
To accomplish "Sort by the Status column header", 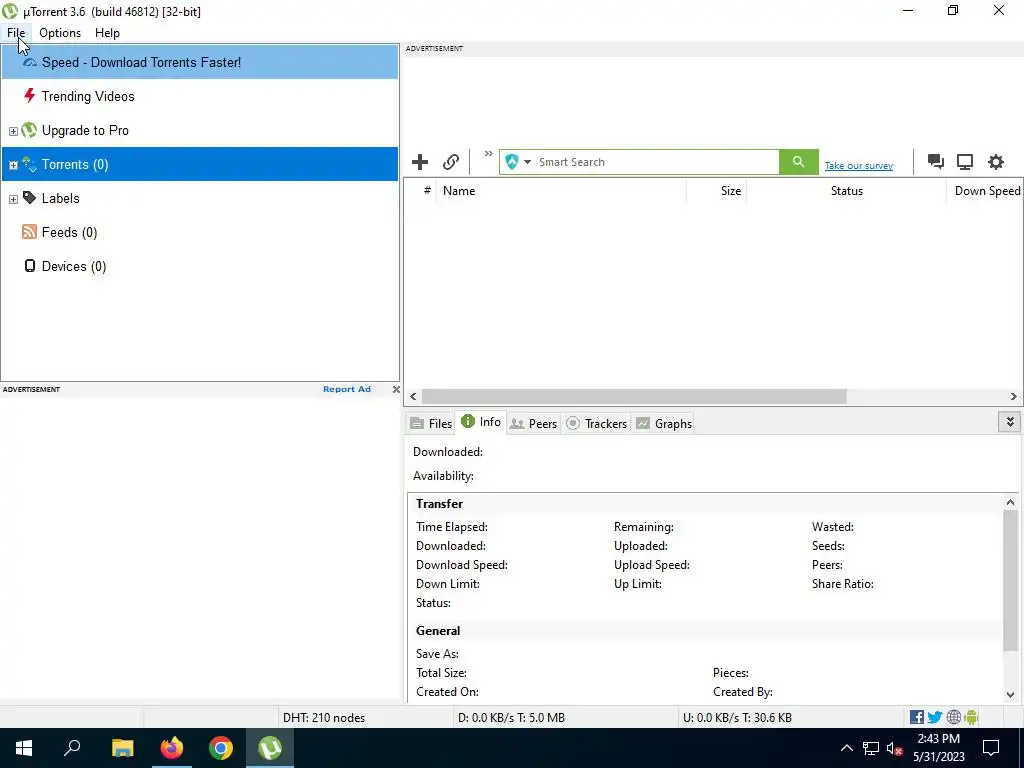I will [846, 191].
